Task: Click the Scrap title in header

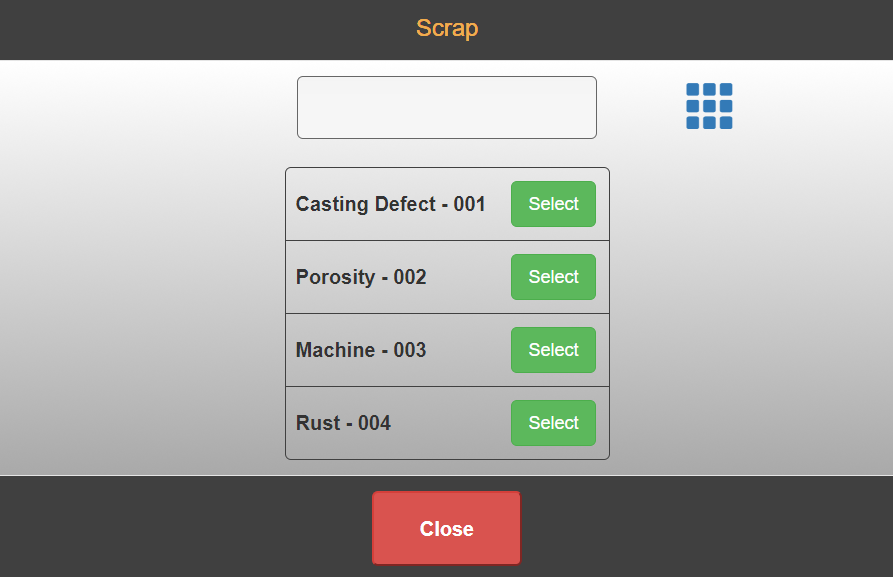Action: 447,28
